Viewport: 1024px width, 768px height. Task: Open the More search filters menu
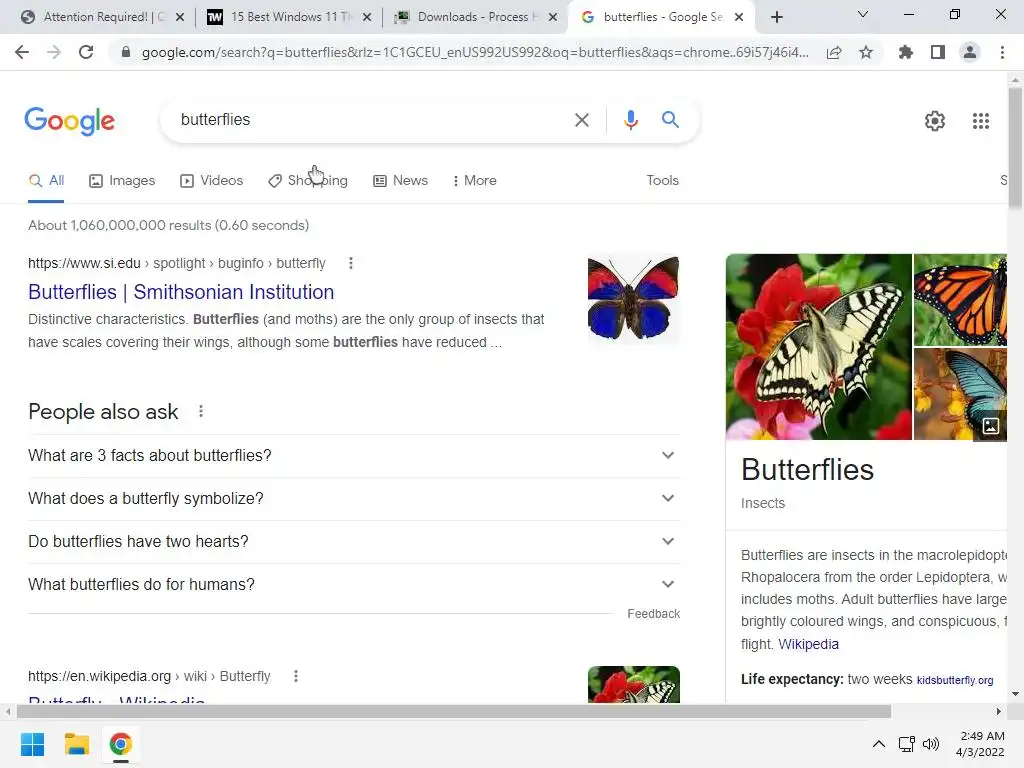point(475,180)
